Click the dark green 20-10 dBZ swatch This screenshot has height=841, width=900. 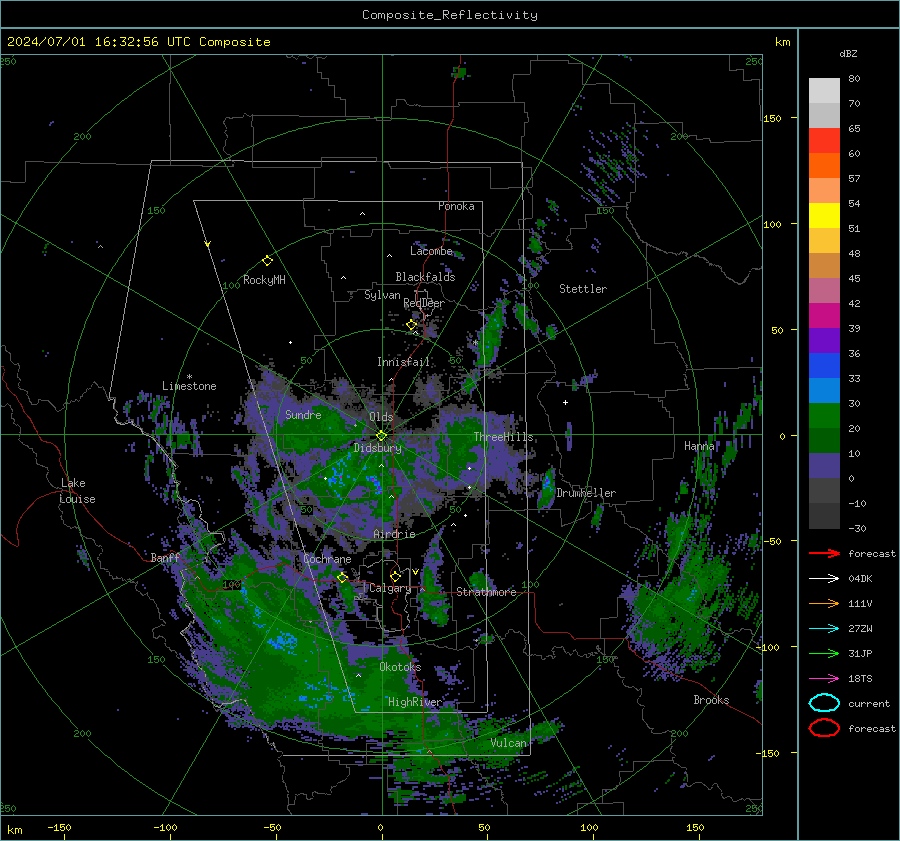[x=824, y=440]
